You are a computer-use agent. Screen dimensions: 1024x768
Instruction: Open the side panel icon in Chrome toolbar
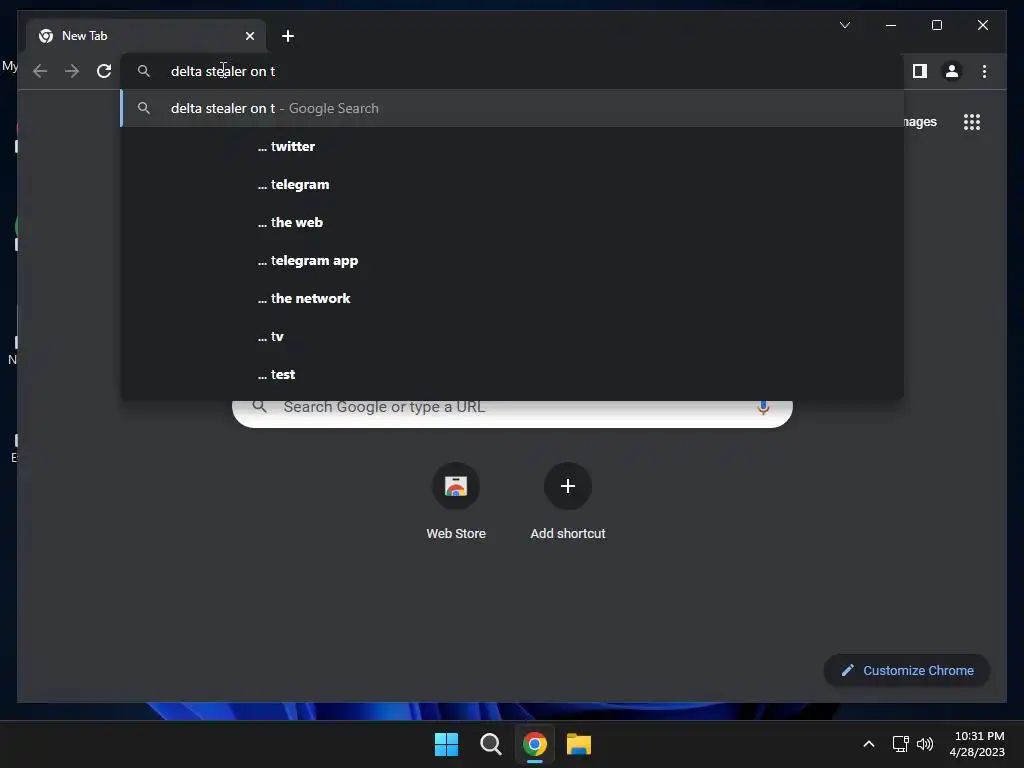point(920,71)
